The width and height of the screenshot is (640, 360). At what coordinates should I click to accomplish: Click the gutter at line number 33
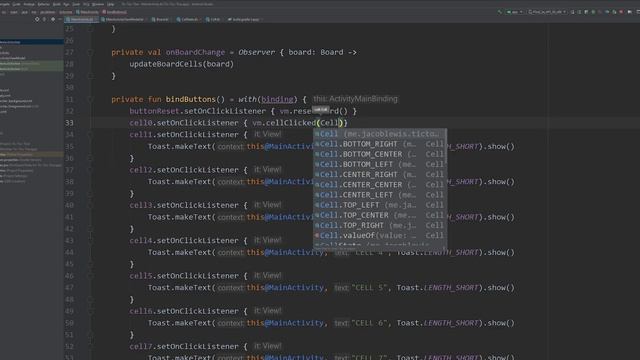coord(69,123)
